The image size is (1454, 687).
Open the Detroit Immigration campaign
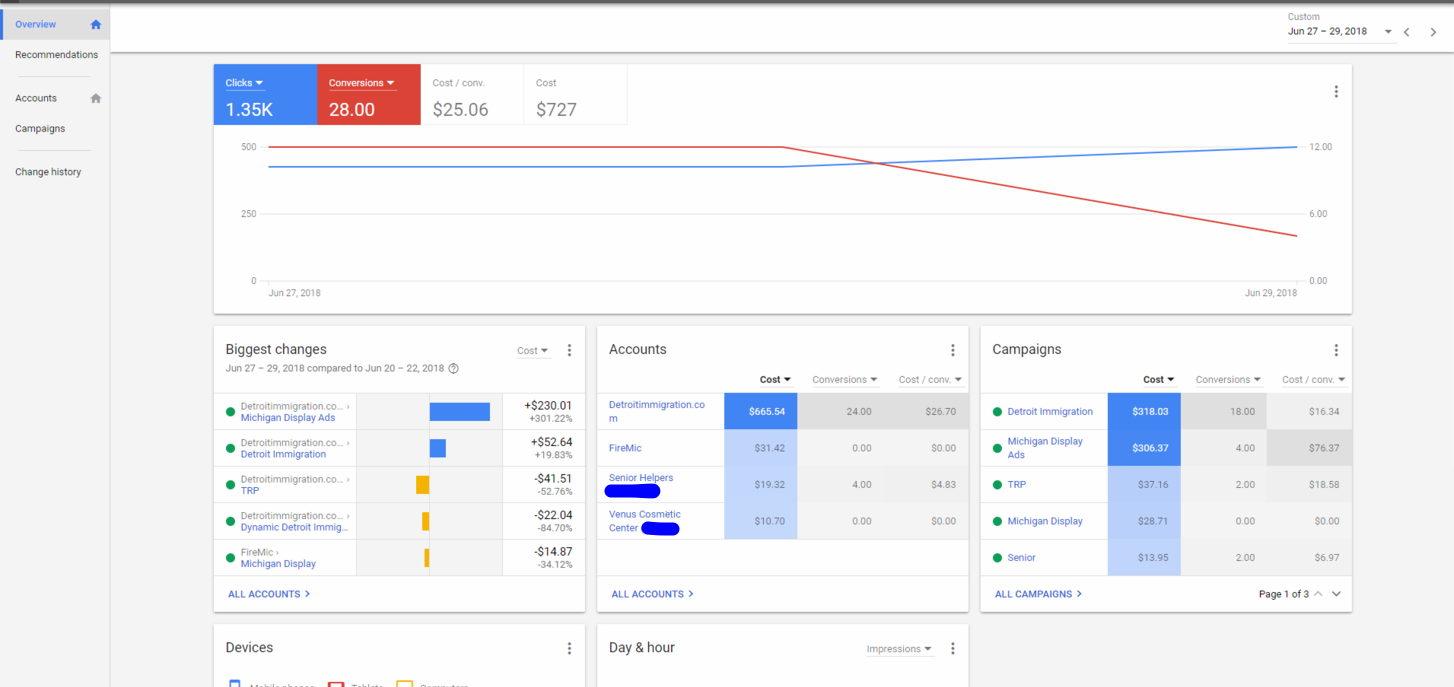1050,412
